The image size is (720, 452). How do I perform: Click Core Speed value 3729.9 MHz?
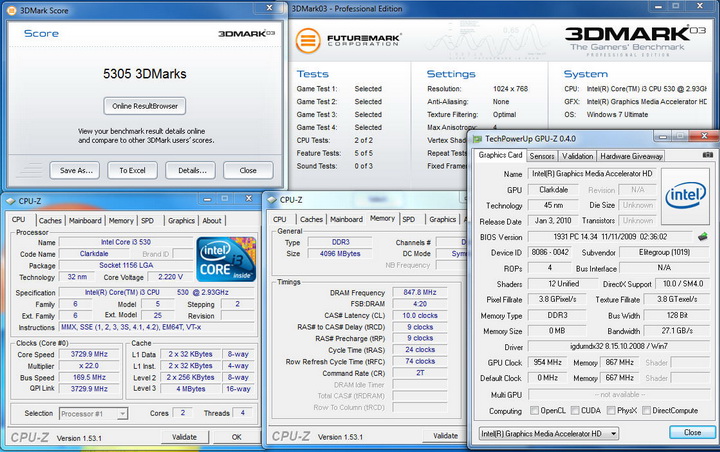89,354
